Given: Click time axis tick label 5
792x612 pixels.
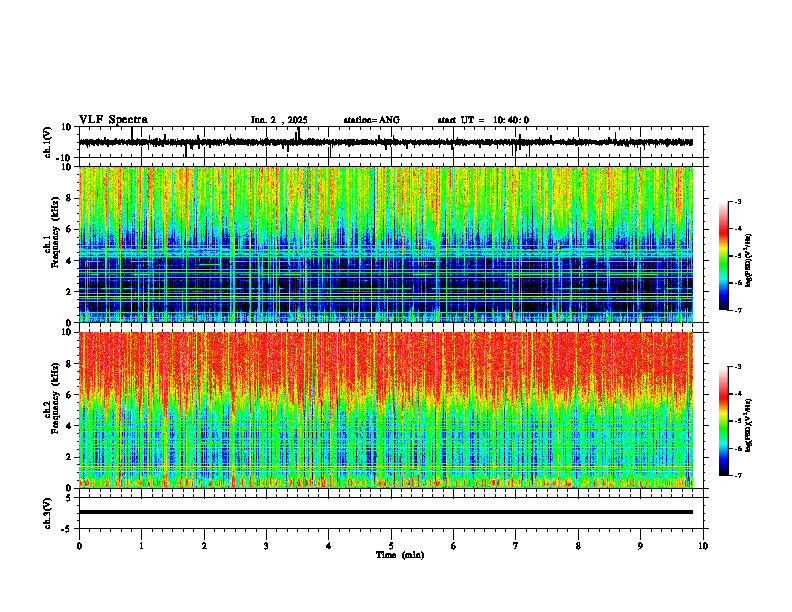Looking at the screenshot, I should pos(391,546).
